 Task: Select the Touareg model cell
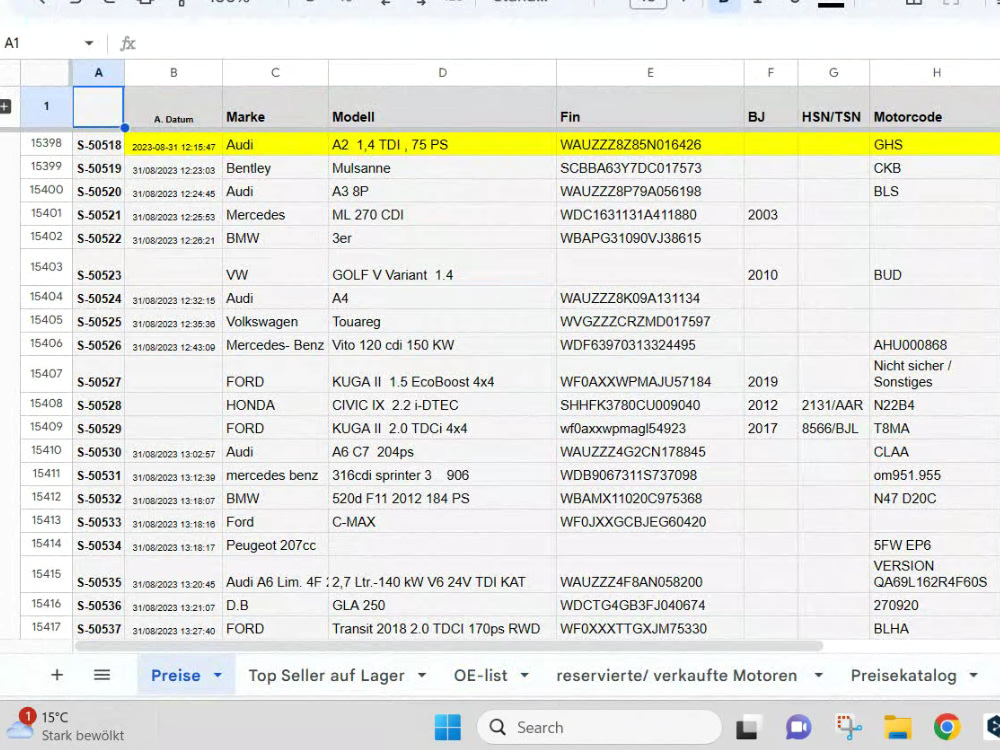[443, 322]
